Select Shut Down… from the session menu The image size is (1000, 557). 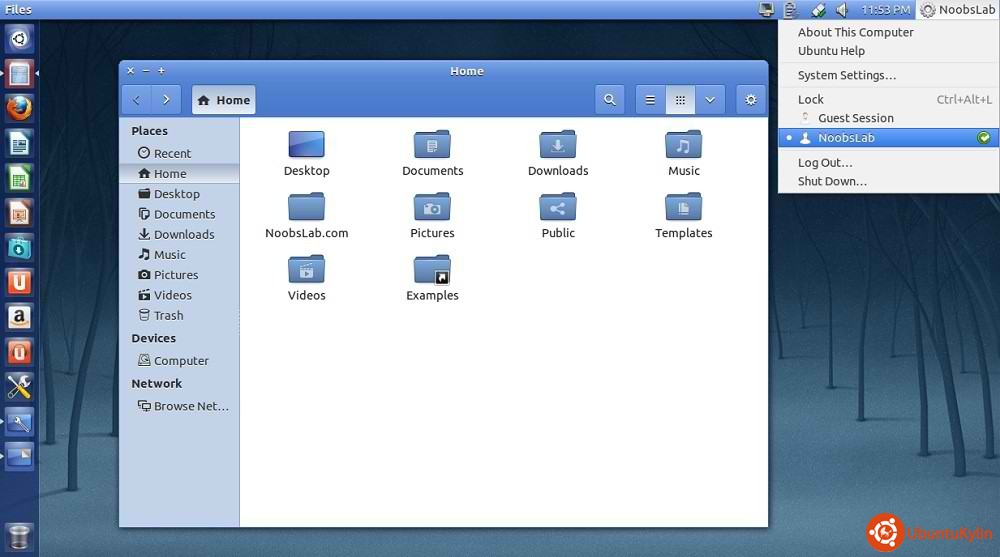click(x=832, y=181)
